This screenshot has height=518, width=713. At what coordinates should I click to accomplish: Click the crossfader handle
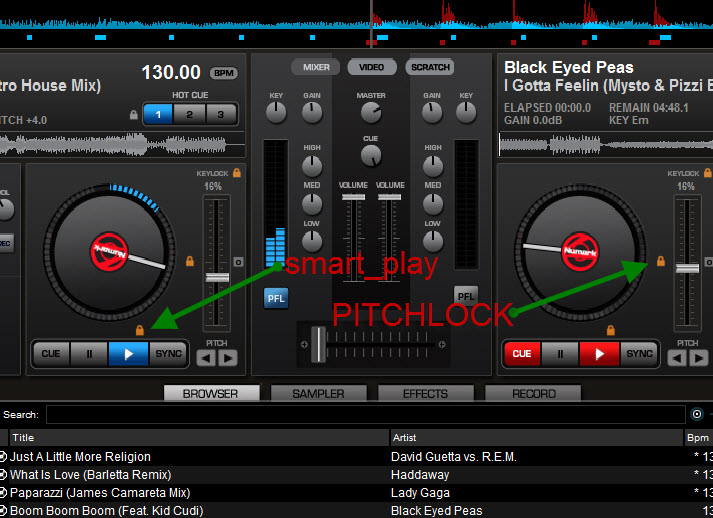tap(318, 344)
